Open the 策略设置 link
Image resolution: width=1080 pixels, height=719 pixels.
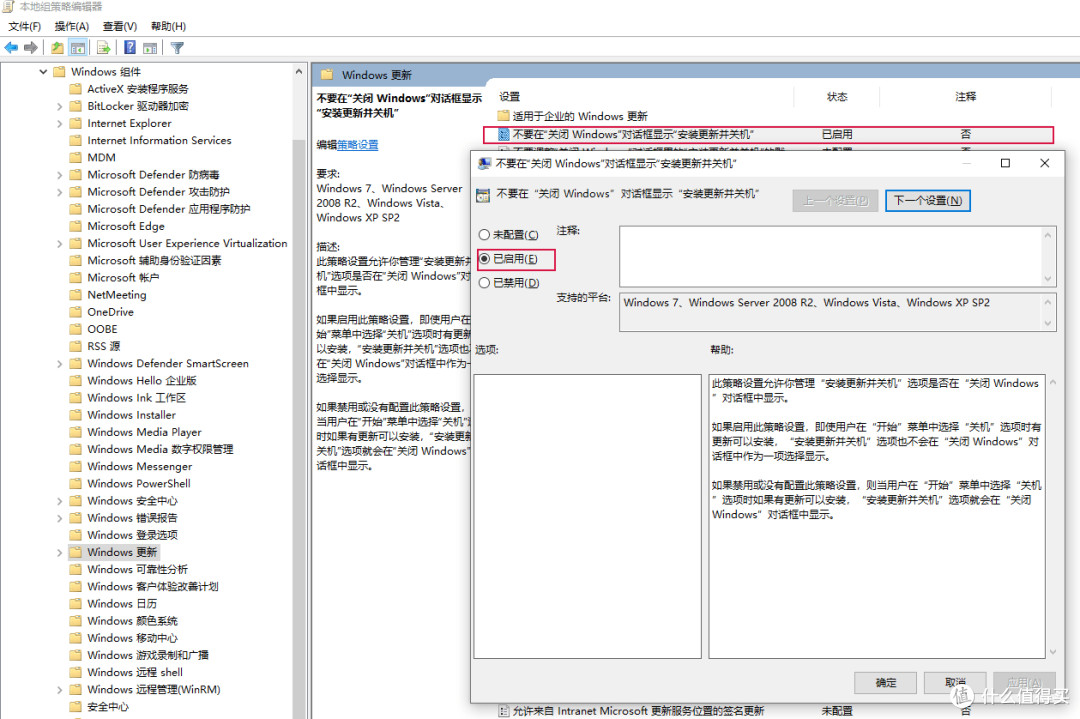point(357,145)
